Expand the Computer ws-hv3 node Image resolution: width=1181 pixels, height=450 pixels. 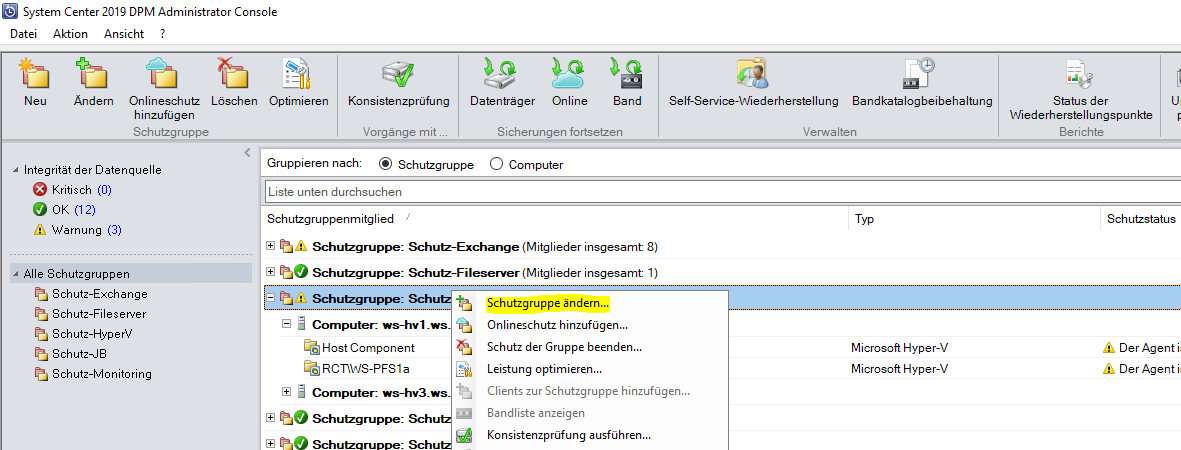286,391
